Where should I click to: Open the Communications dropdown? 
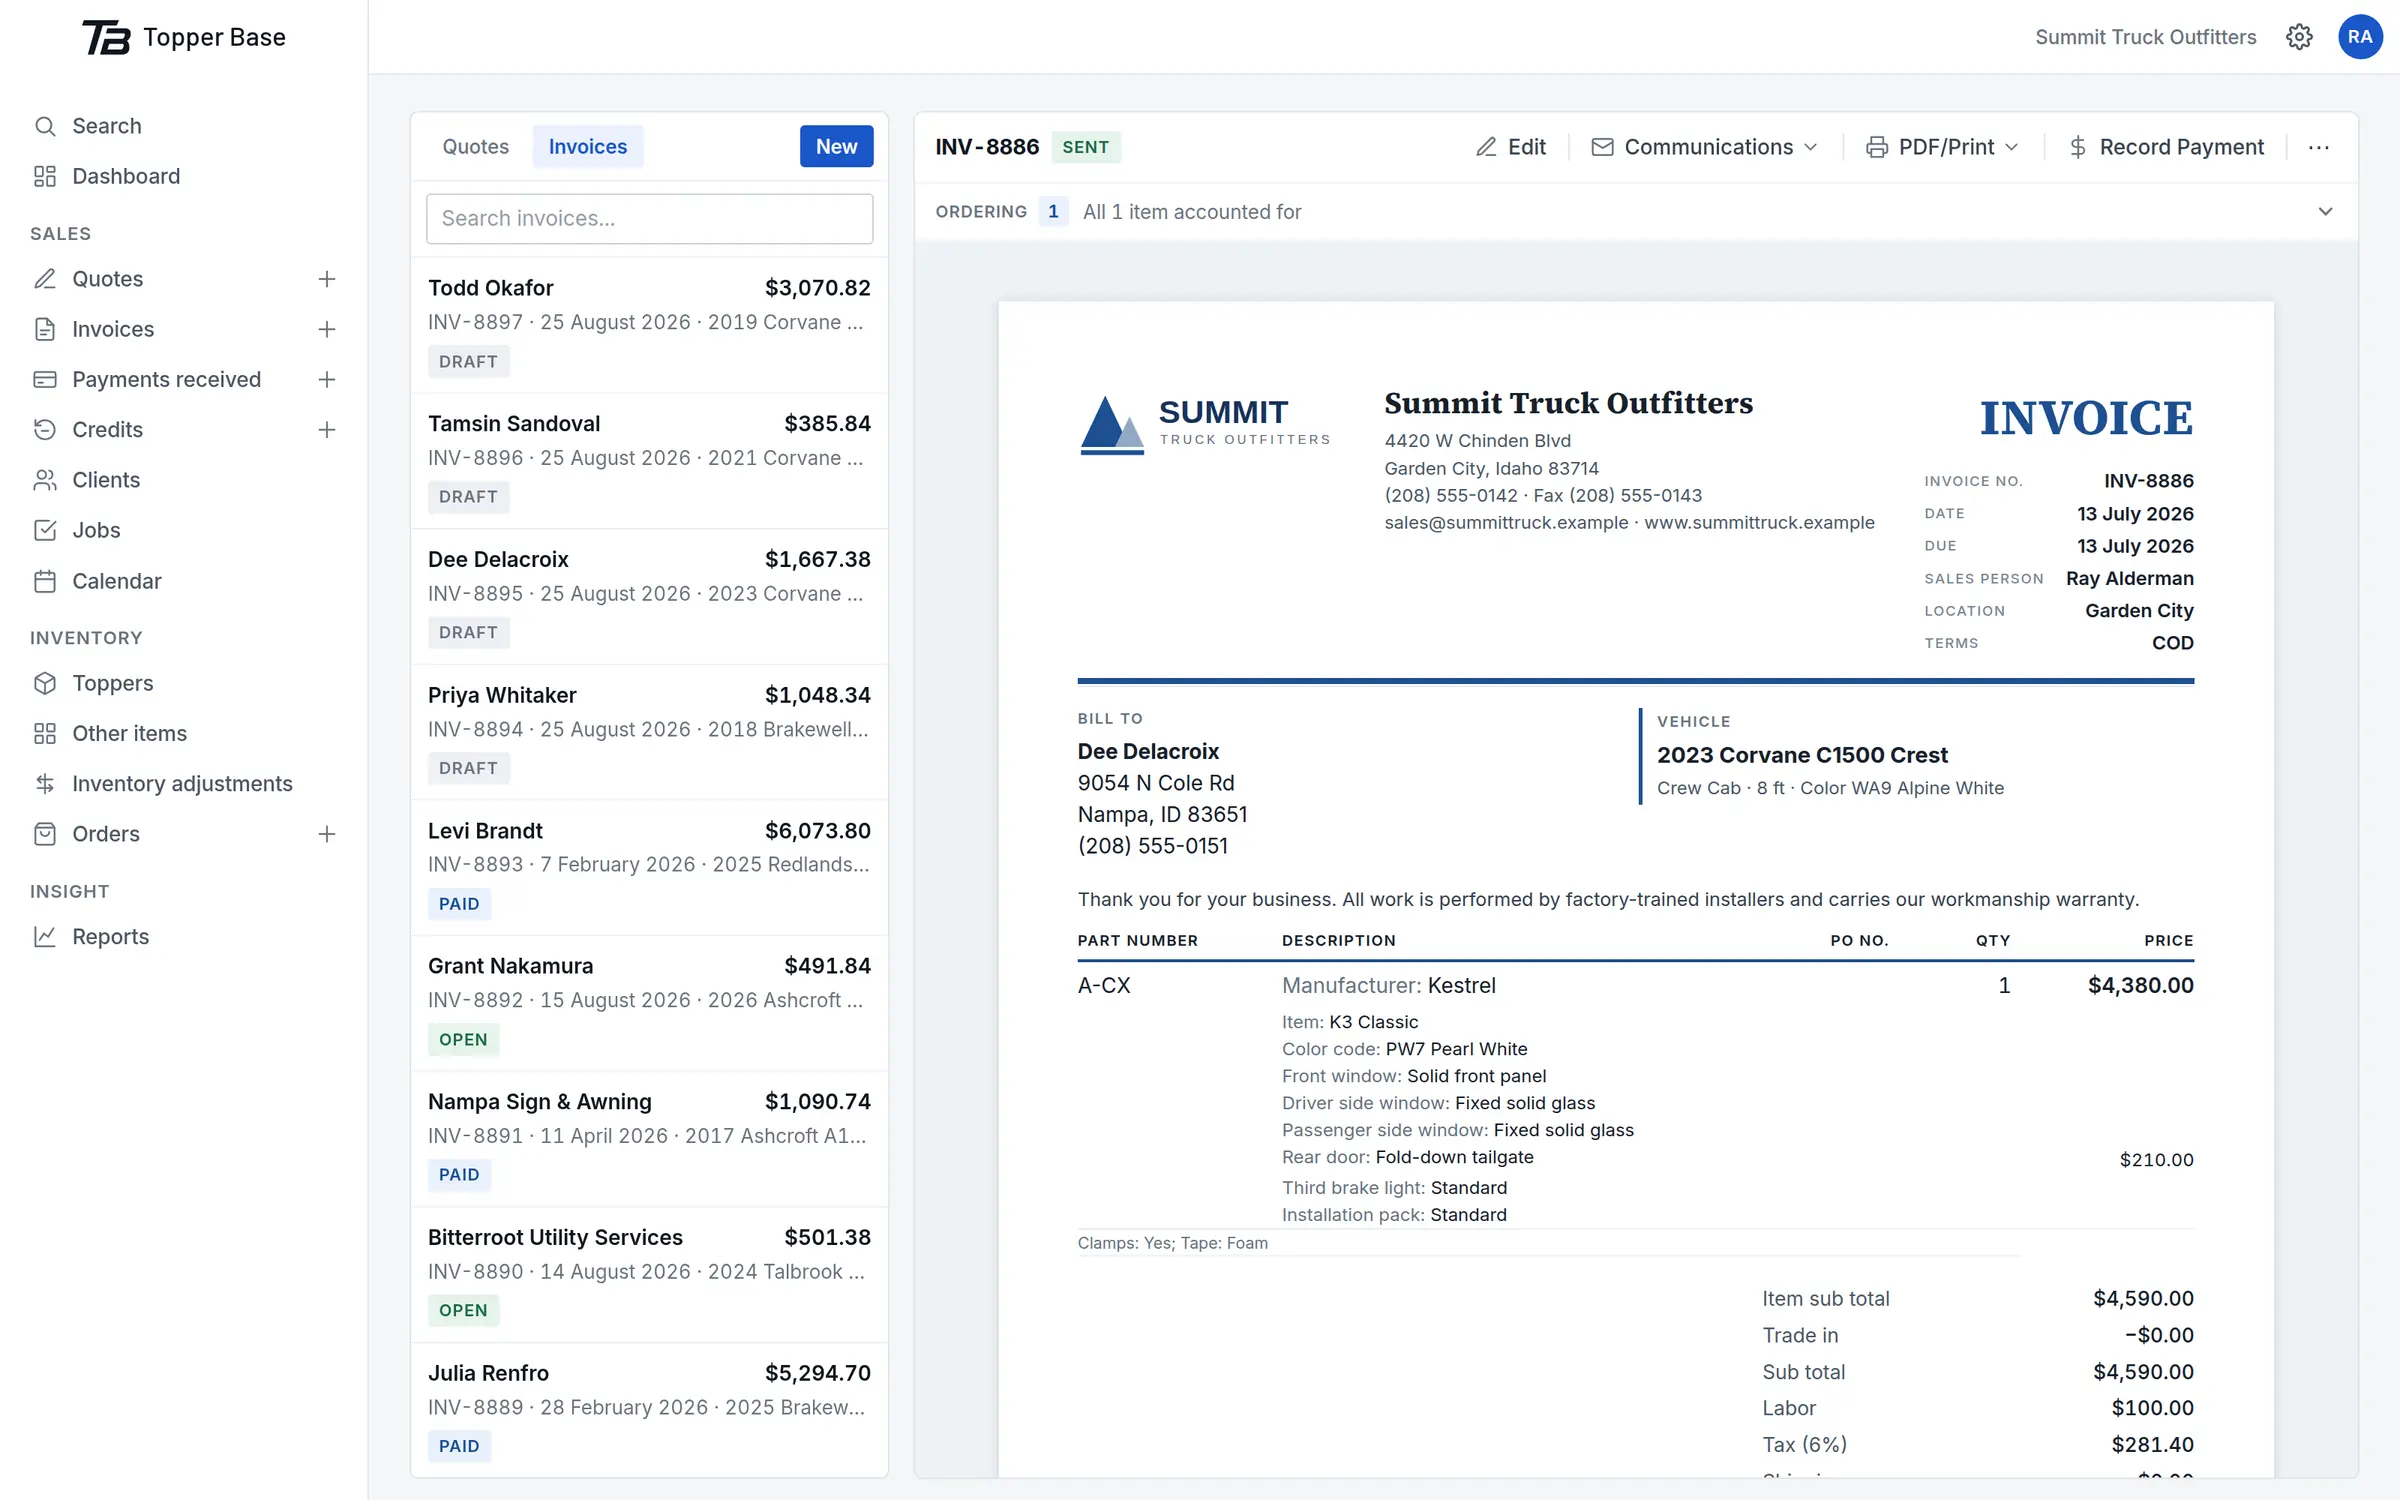point(1704,147)
